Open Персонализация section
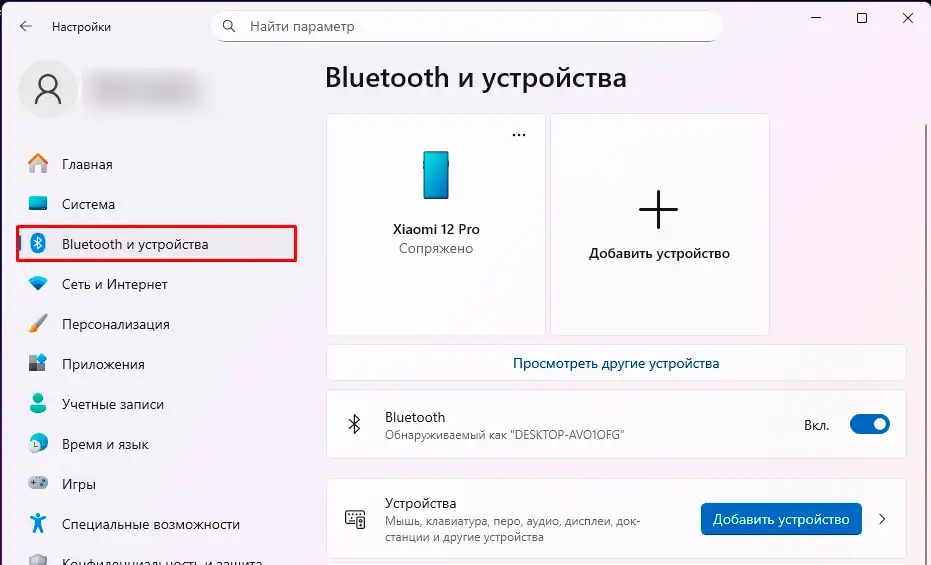This screenshot has height=565, width=931. (x=157, y=323)
